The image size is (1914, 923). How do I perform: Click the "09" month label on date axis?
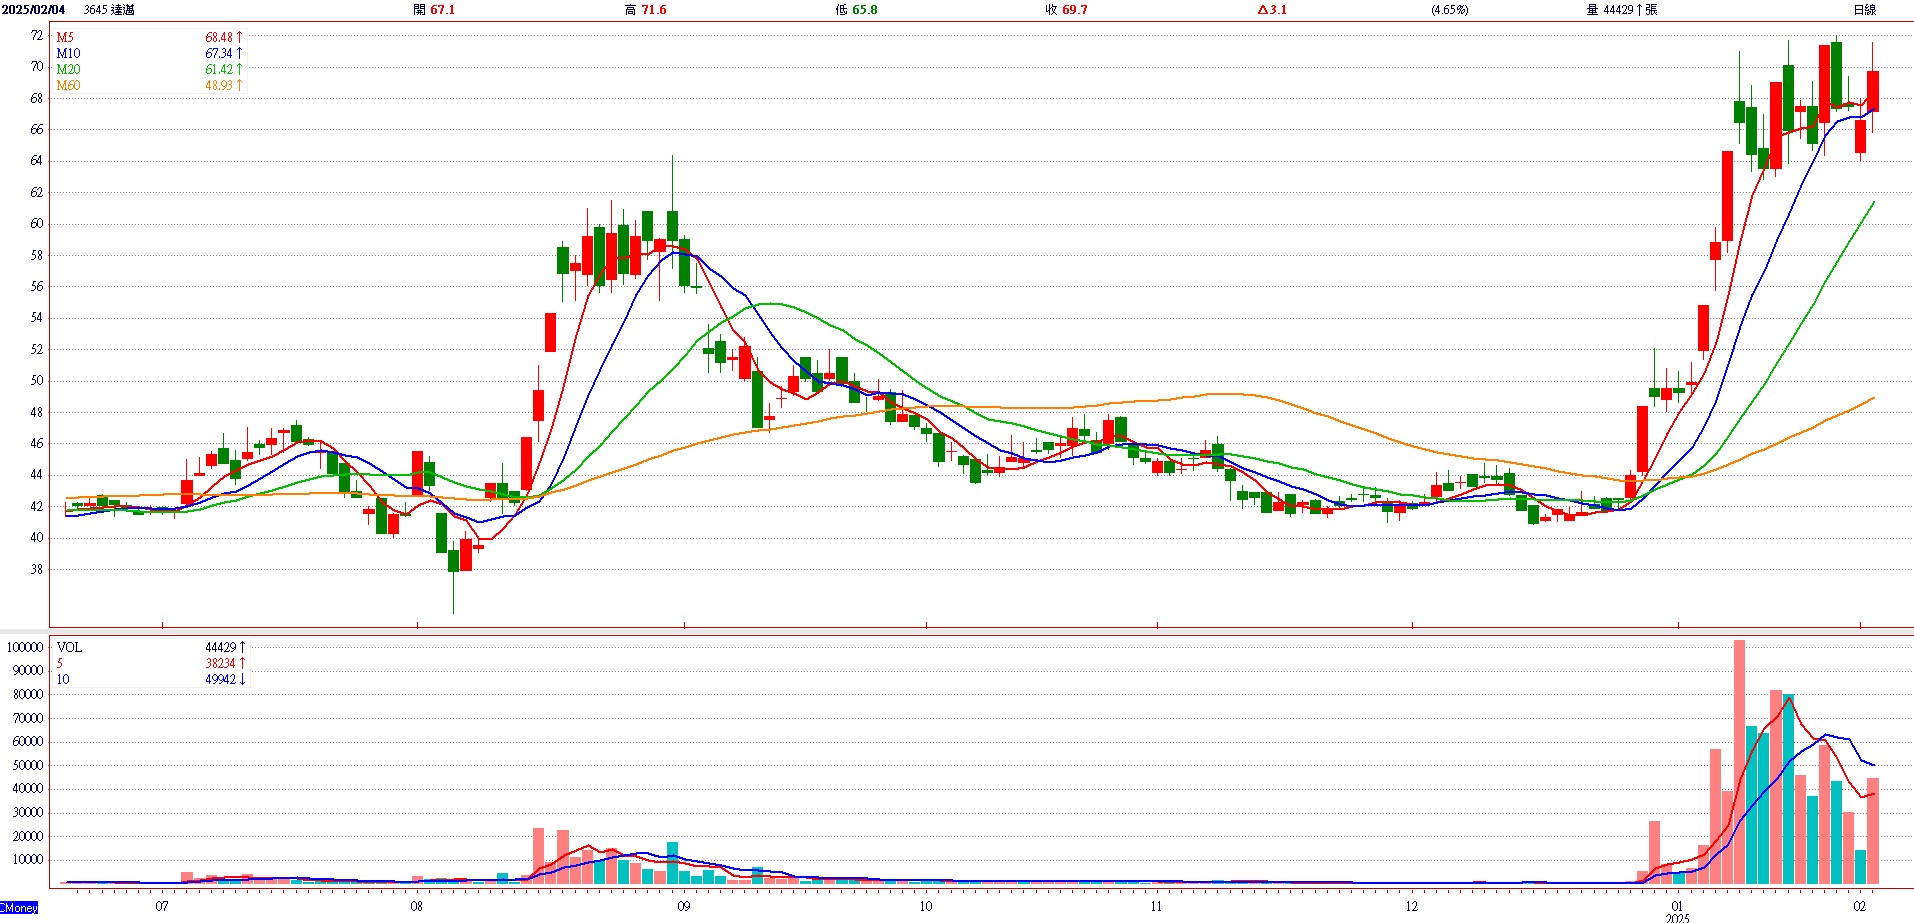(x=684, y=907)
